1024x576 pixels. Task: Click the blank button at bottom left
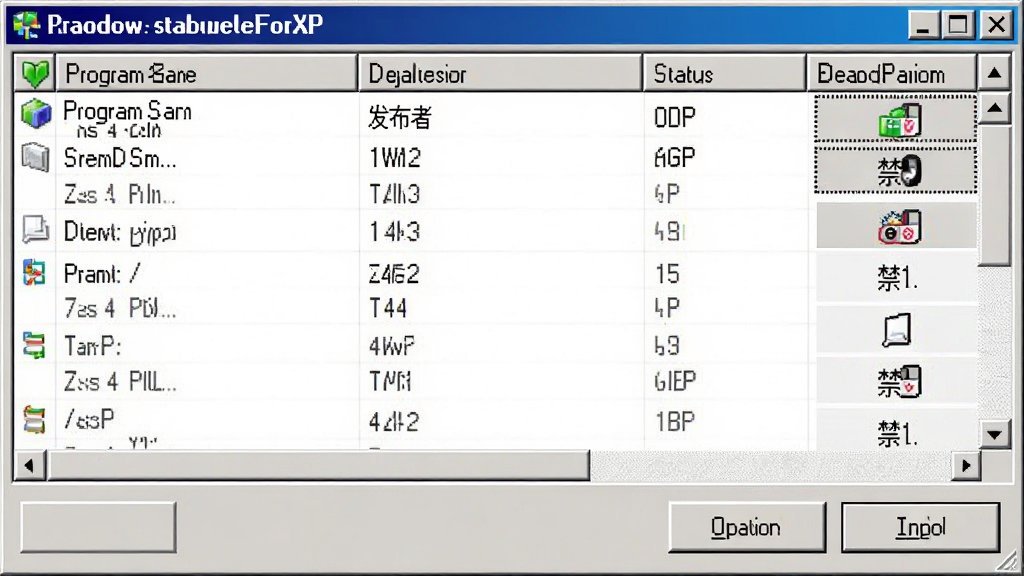coord(99,527)
